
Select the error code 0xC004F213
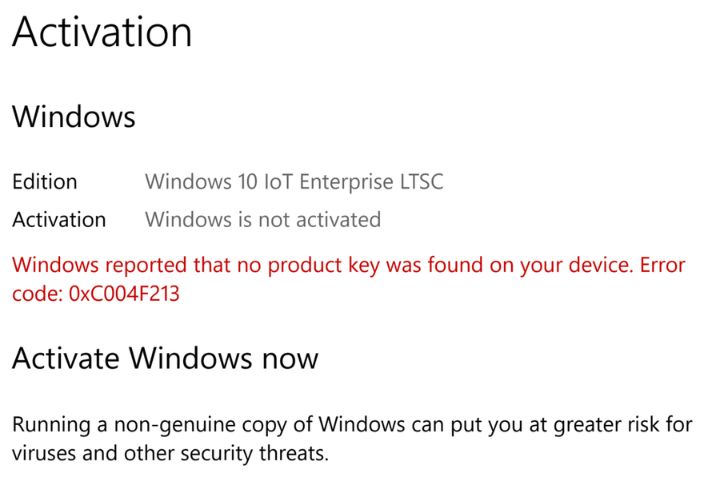[124, 294]
